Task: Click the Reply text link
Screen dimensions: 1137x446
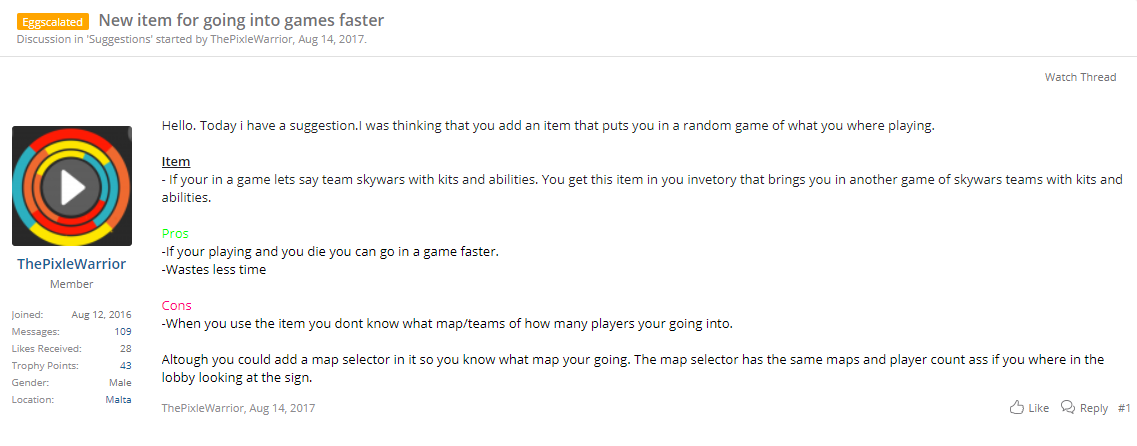Action: pos(1093,408)
